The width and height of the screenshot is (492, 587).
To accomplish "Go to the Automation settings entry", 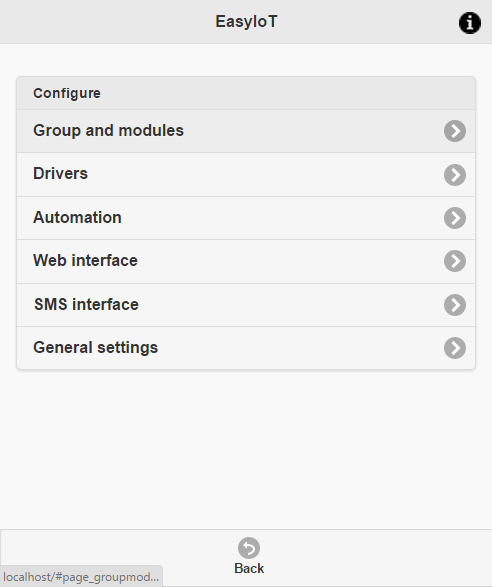I will pos(246,218).
